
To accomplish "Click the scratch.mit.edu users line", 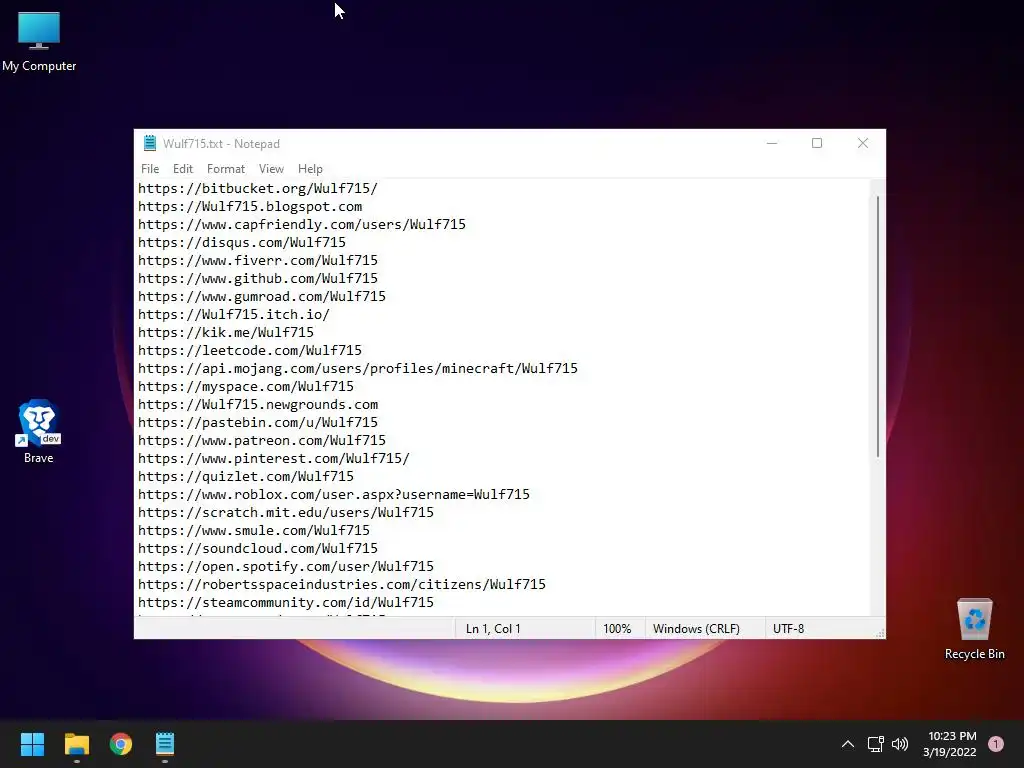I will 285,513.
